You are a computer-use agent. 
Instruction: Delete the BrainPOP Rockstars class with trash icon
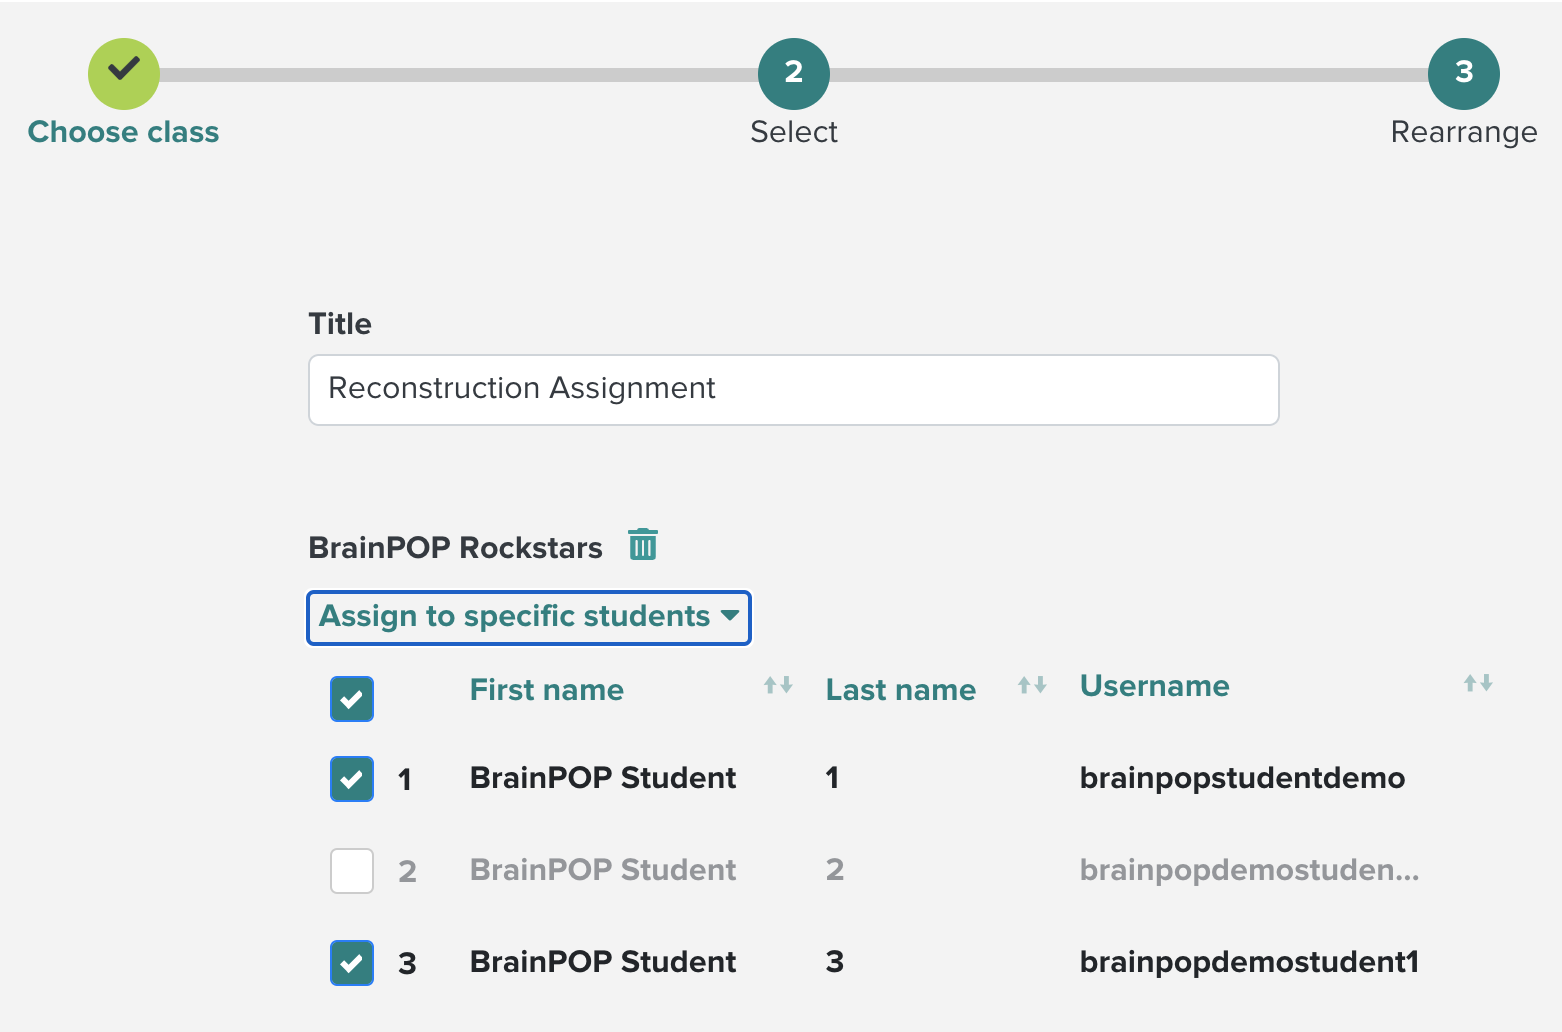[x=642, y=545]
